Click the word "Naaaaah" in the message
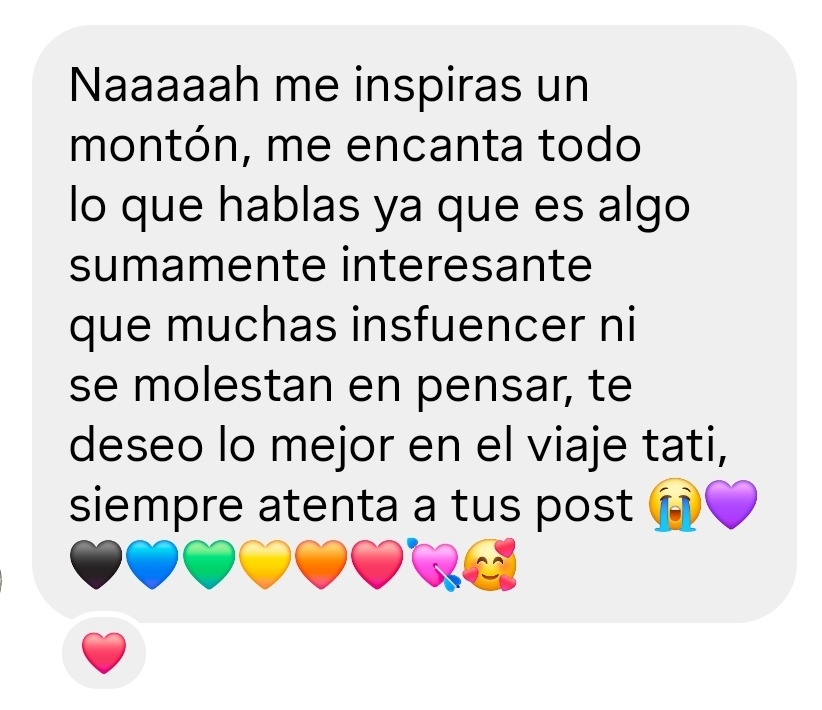Viewport: 822px width, 710px height. coord(164,85)
